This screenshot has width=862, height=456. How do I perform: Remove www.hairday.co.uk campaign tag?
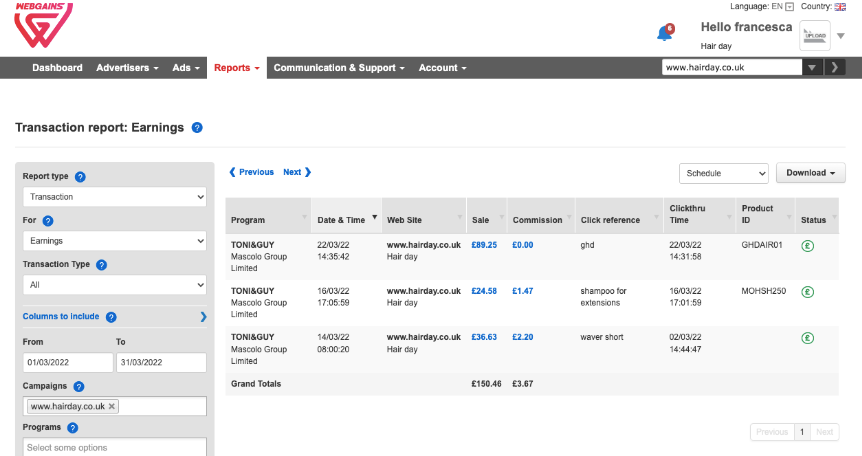pyautogui.click(x=112, y=406)
